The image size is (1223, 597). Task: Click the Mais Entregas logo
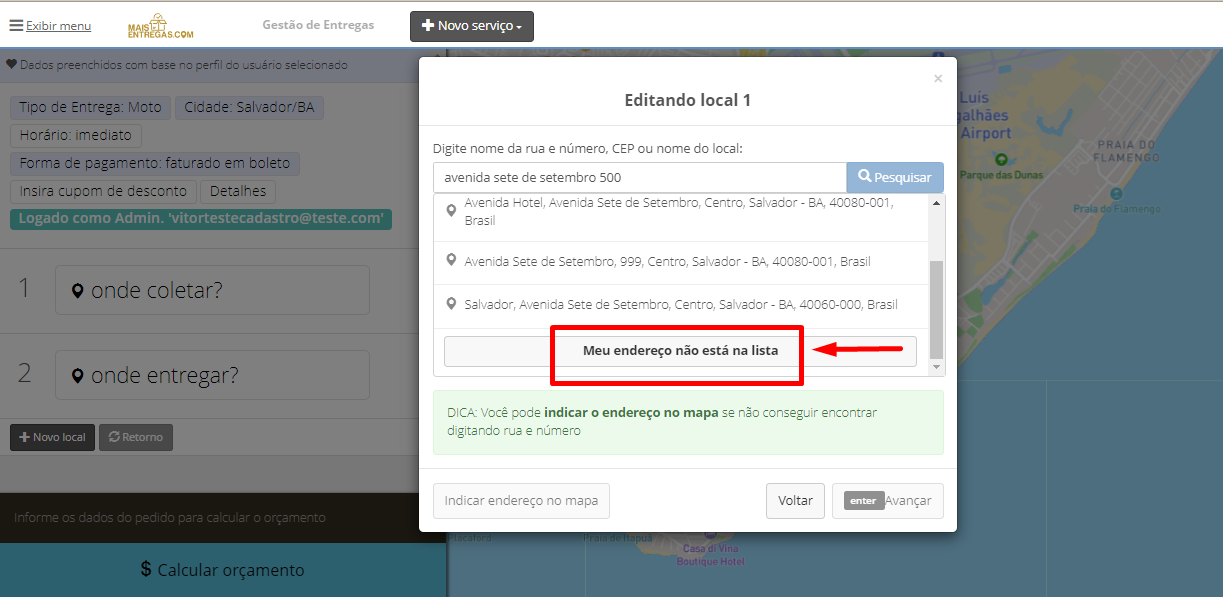coord(160,26)
